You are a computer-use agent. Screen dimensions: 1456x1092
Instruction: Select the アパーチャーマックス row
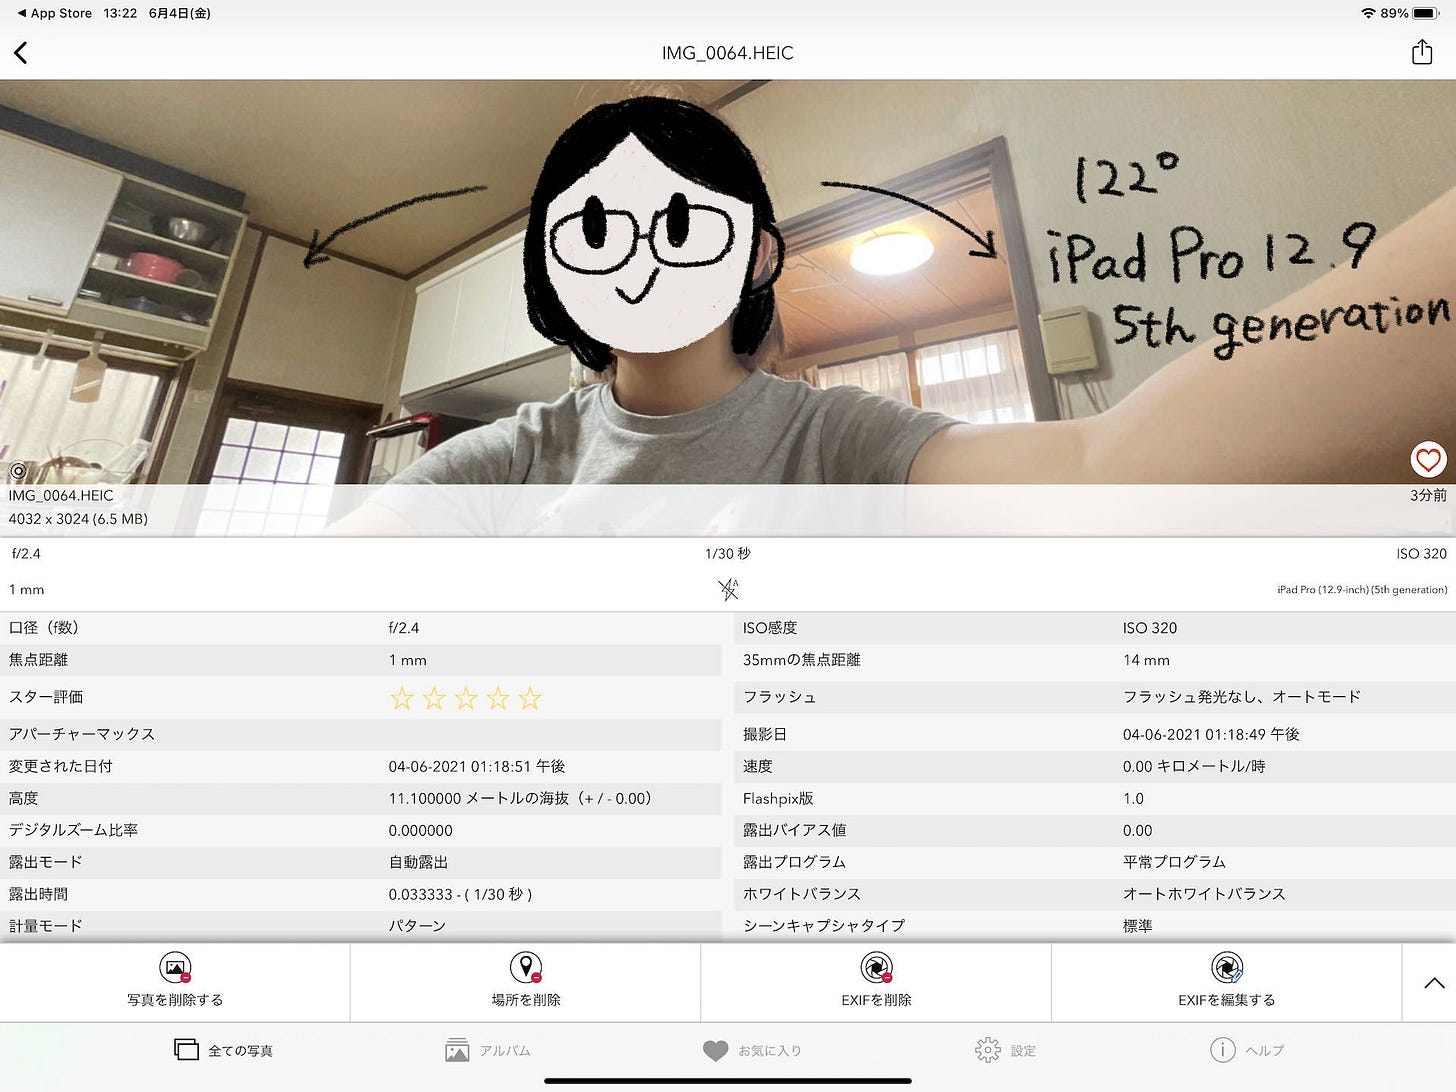coord(360,734)
